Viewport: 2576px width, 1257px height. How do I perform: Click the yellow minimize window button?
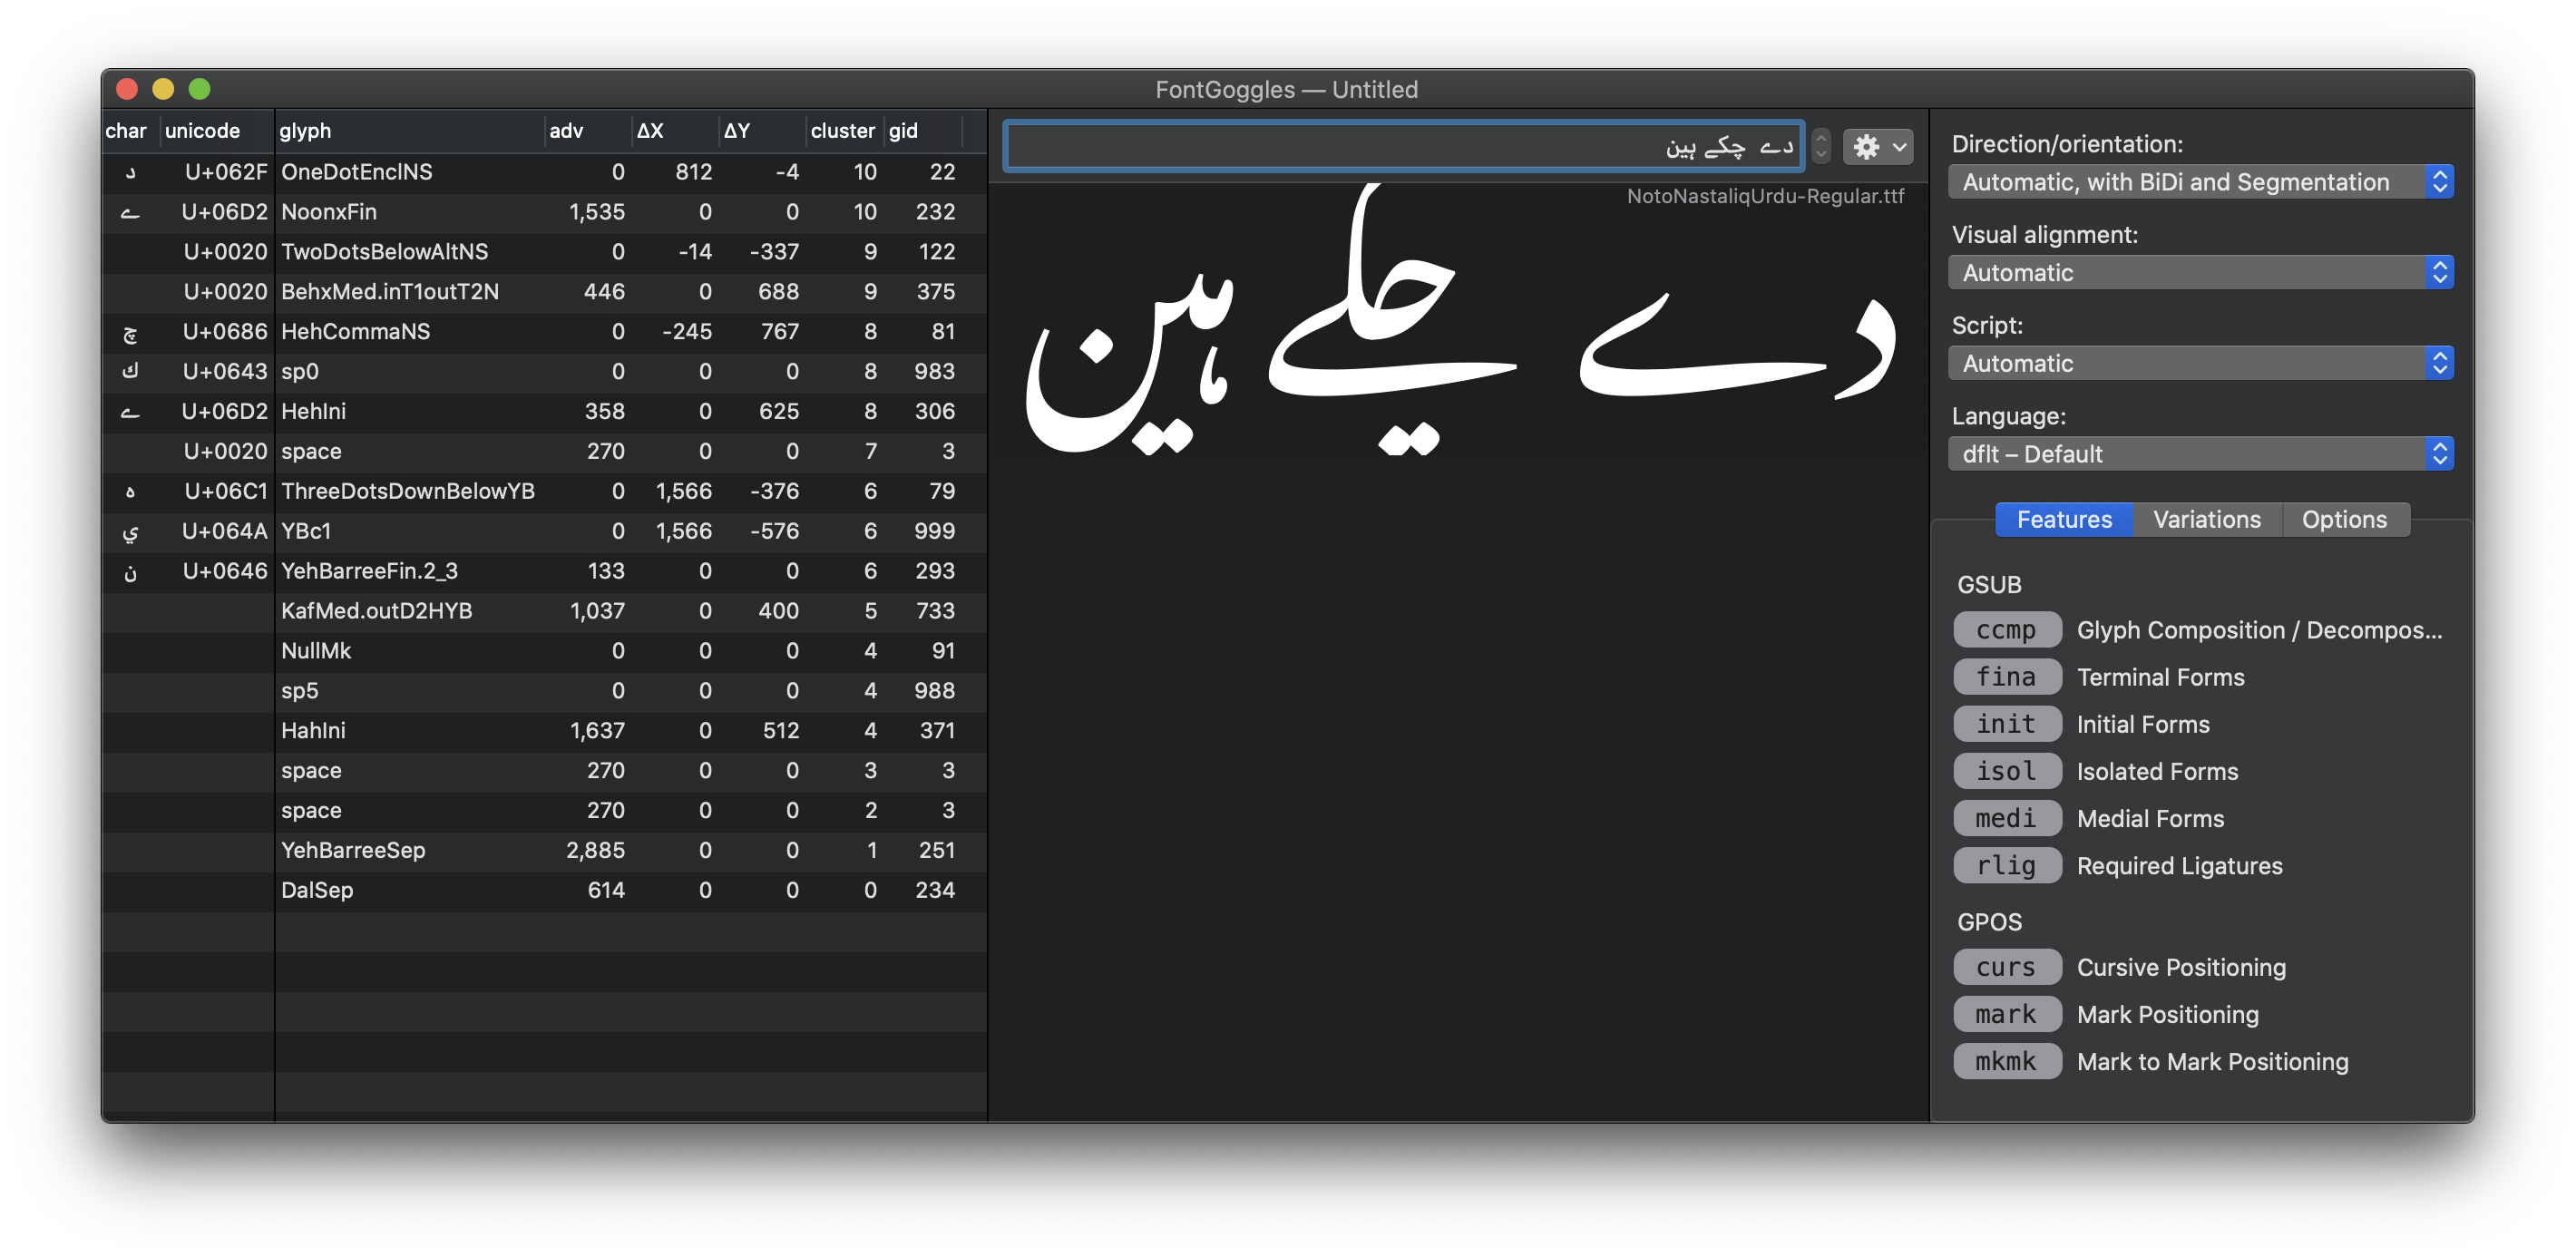click(163, 89)
